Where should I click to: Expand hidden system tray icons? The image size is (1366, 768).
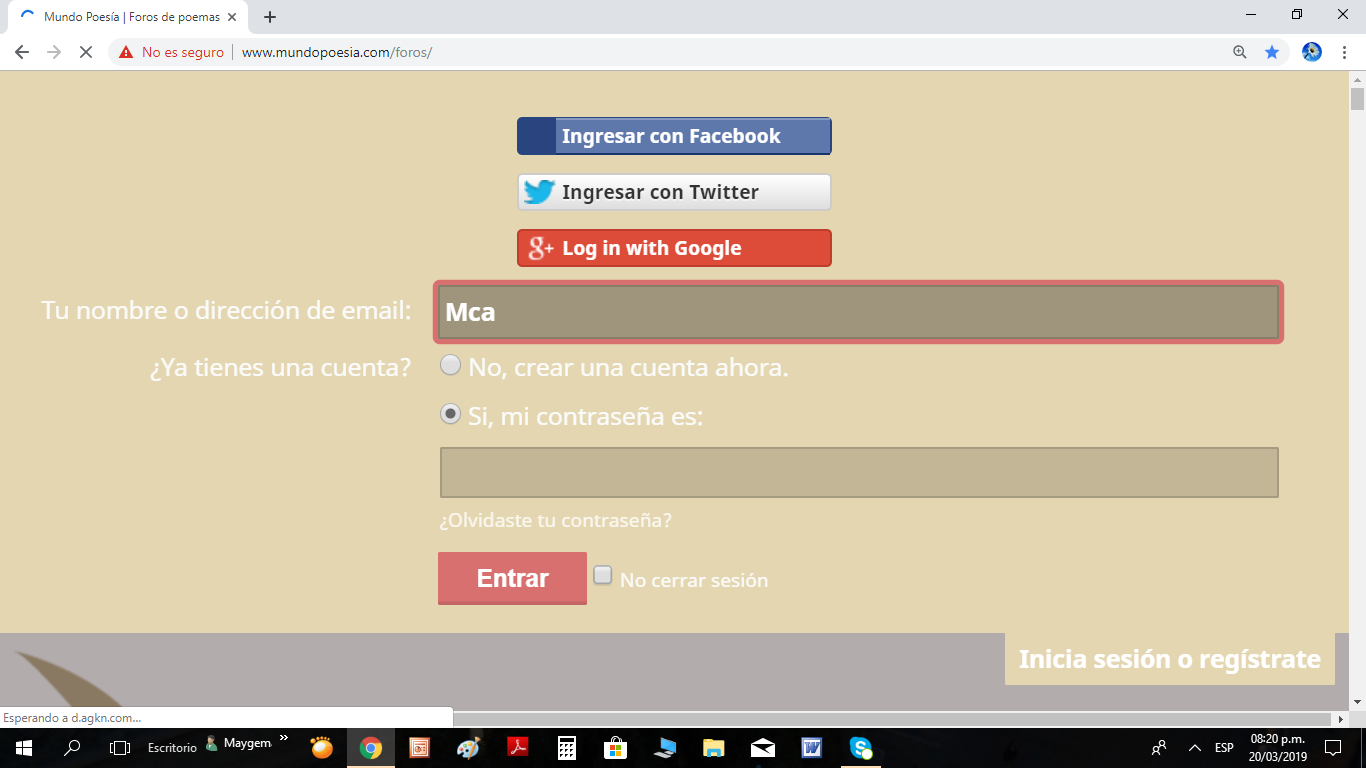click(x=1194, y=747)
